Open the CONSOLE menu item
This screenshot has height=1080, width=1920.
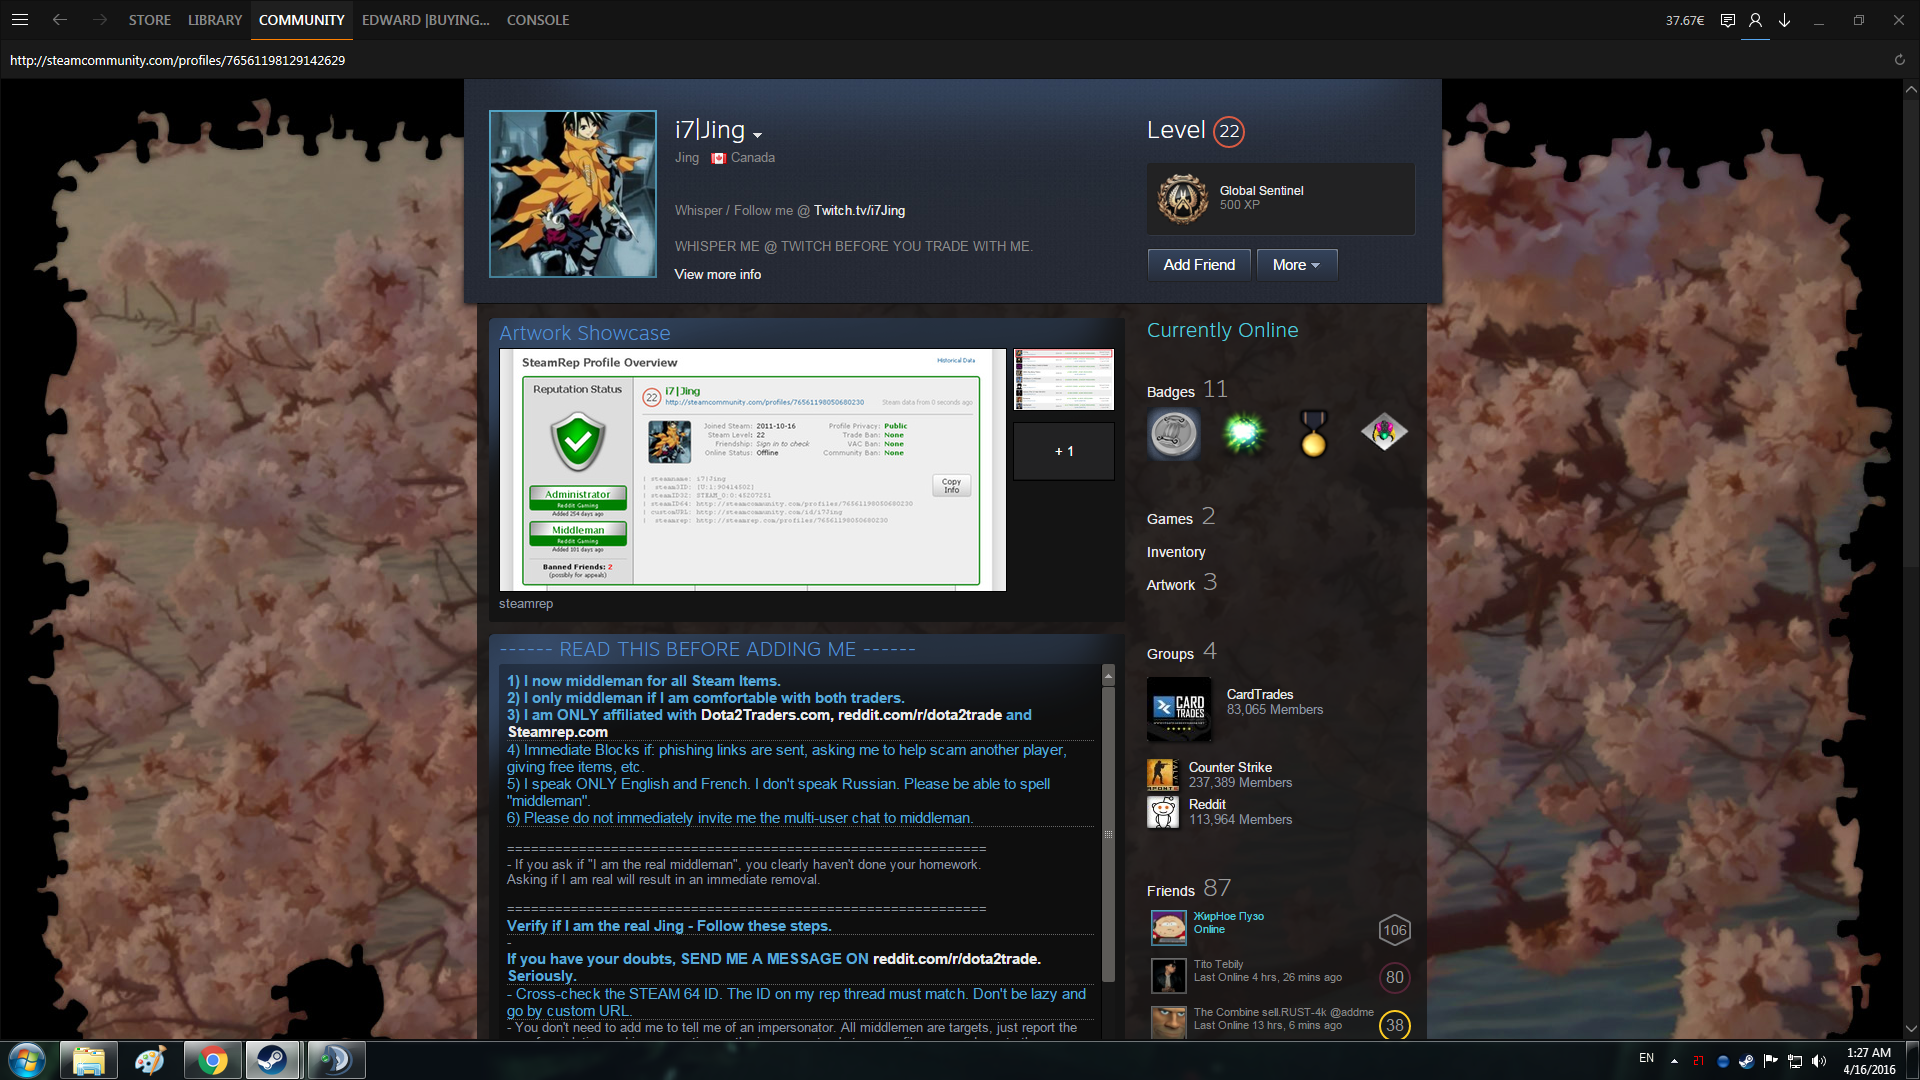point(537,20)
